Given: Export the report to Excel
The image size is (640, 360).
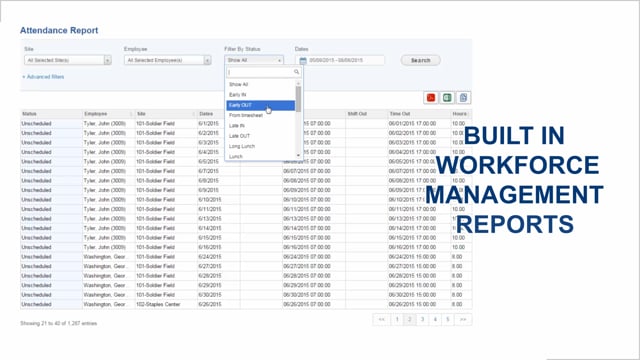Looking at the screenshot, I should (x=447, y=98).
